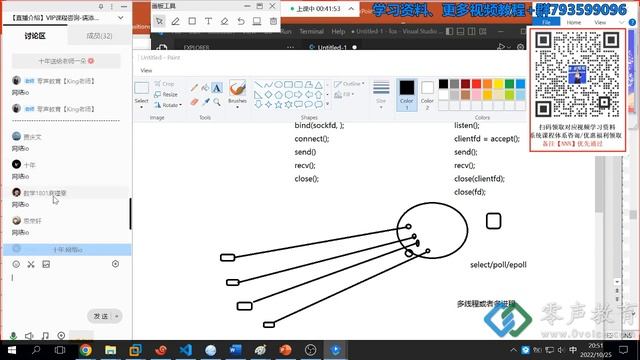Image resolution: width=640 pixels, height=360 pixels.
Task: Toggle pin icon on chat panel title
Action: (101, 7)
